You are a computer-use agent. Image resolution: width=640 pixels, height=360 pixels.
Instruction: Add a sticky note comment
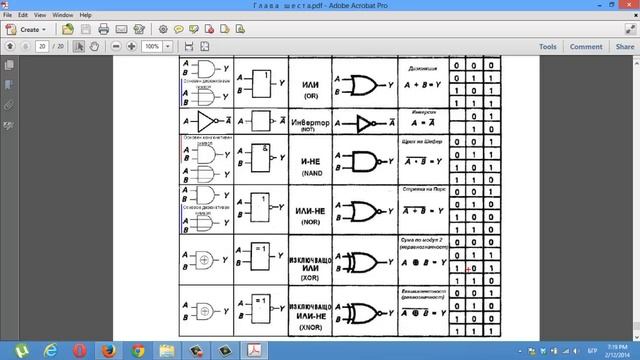(178, 29)
